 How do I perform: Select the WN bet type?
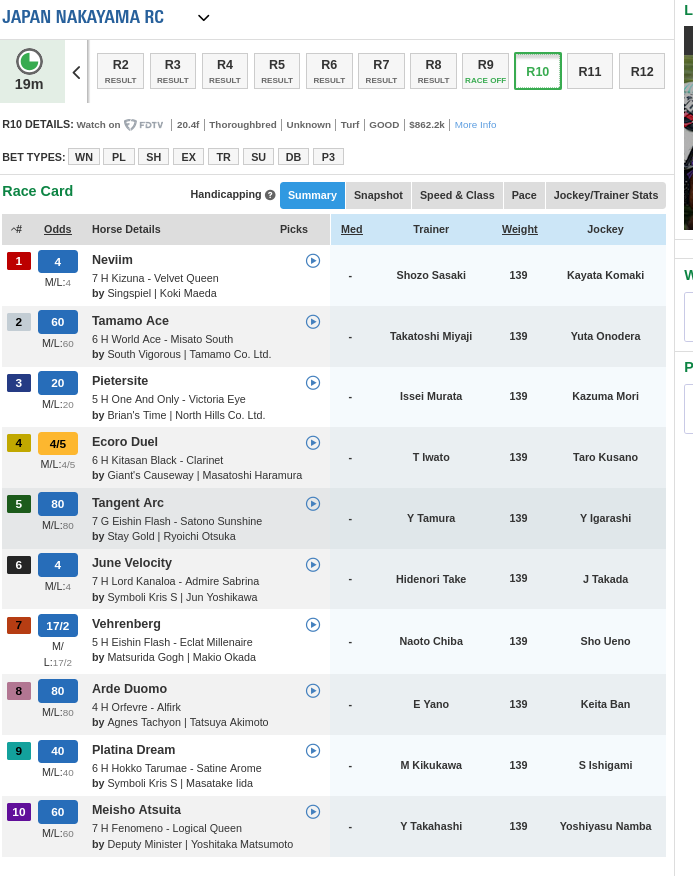pyautogui.click(x=84, y=157)
